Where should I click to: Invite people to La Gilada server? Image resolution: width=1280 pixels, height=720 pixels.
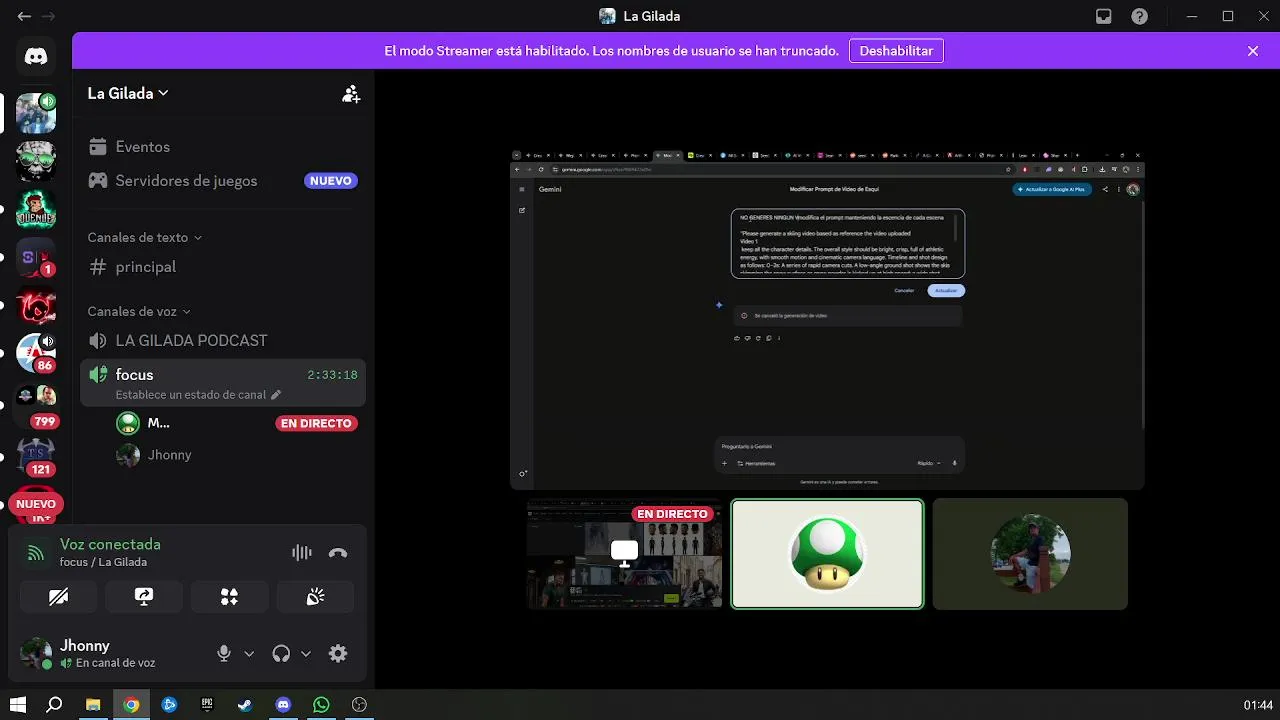click(351, 94)
